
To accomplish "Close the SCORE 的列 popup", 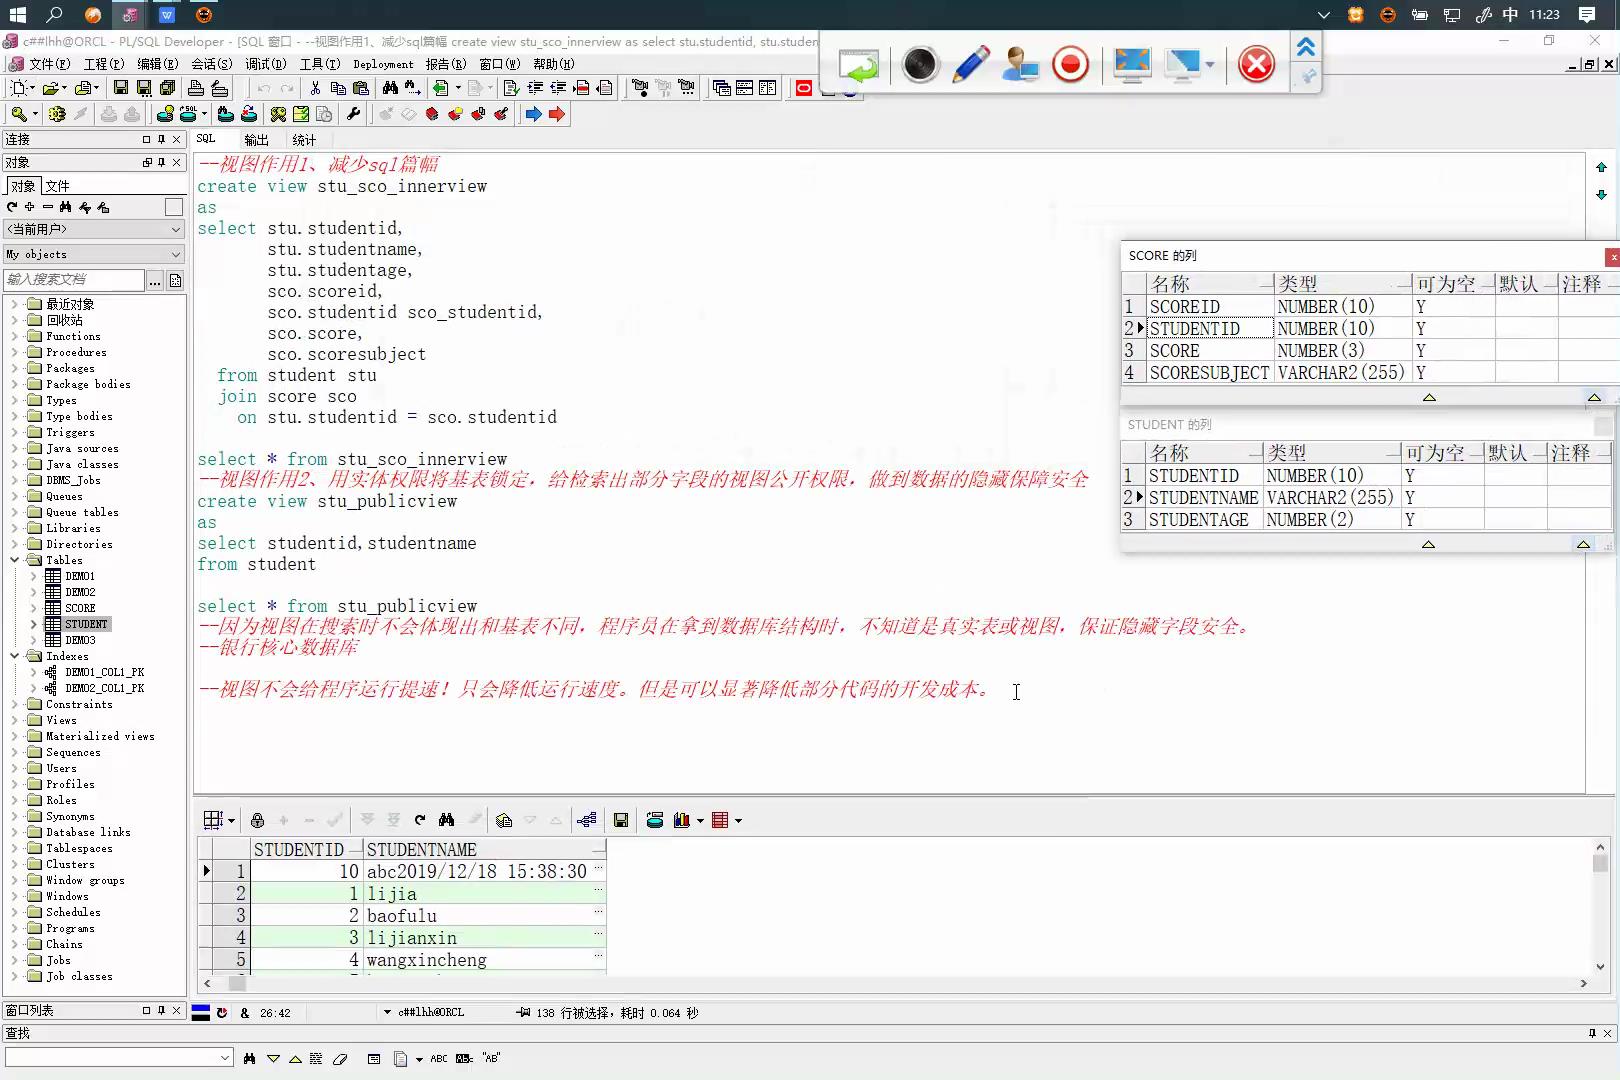I will pos(1612,257).
